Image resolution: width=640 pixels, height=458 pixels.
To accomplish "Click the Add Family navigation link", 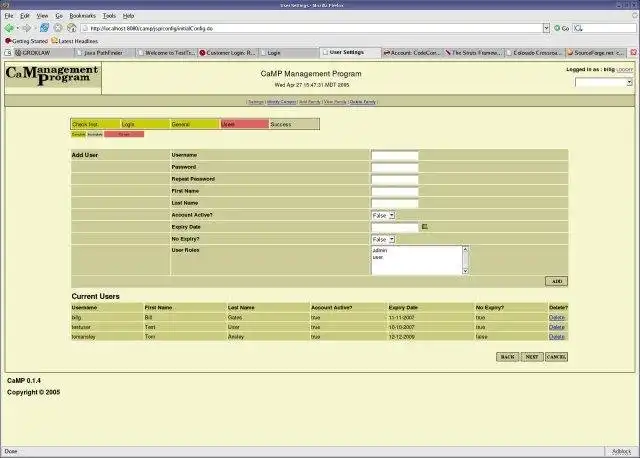I will coord(310,102).
